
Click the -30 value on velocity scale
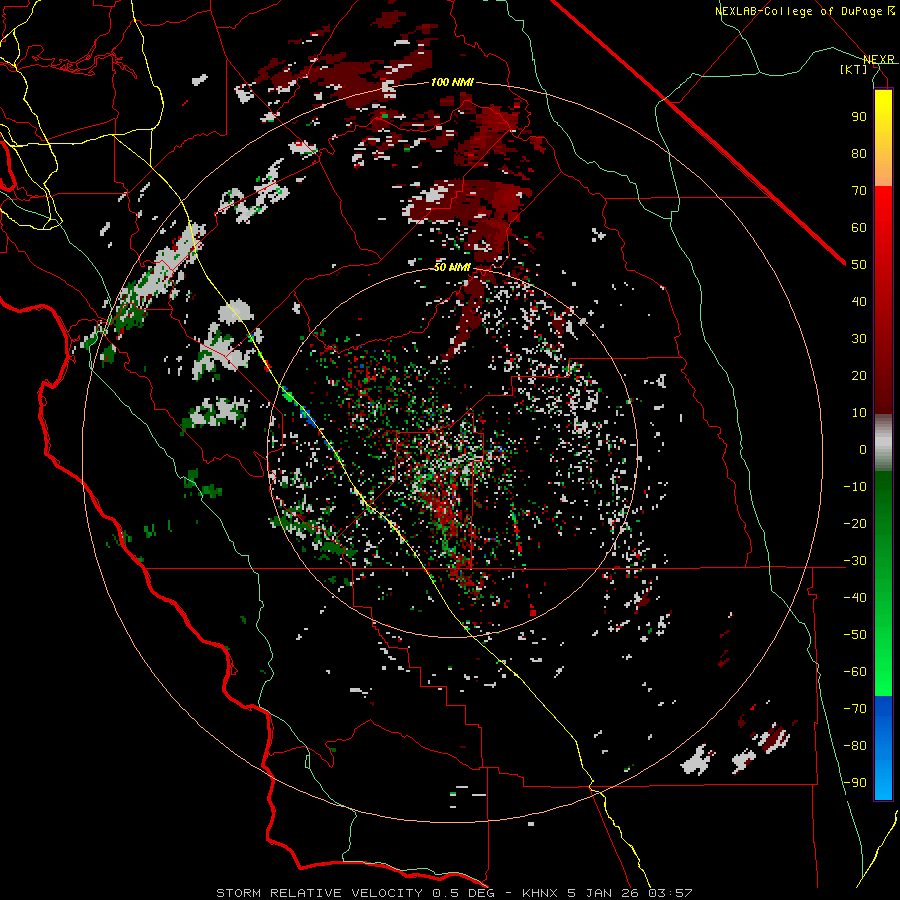point(855,561)
